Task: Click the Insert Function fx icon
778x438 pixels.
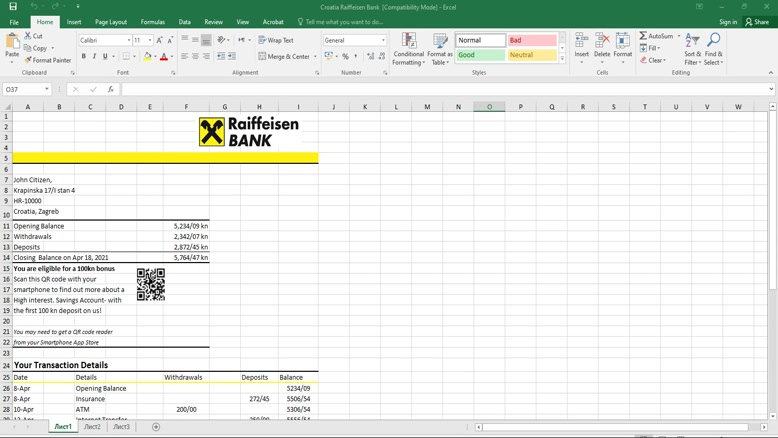Action: (110, 89)
